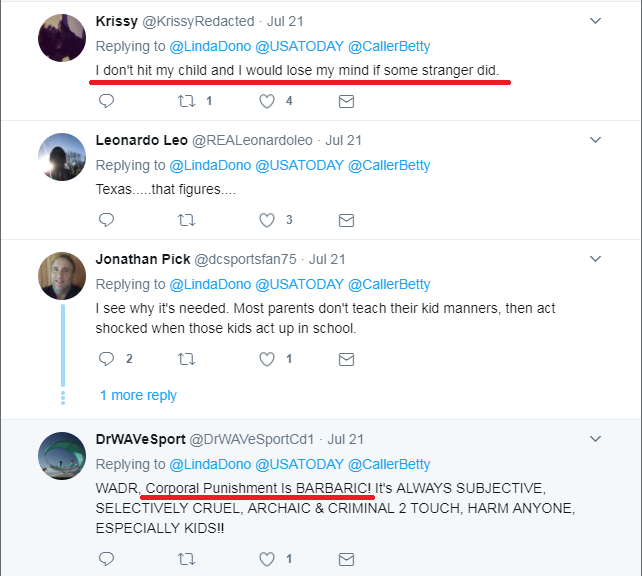
Task: Retweet DrWAVeSport's tweet
Action: [186, 558]
